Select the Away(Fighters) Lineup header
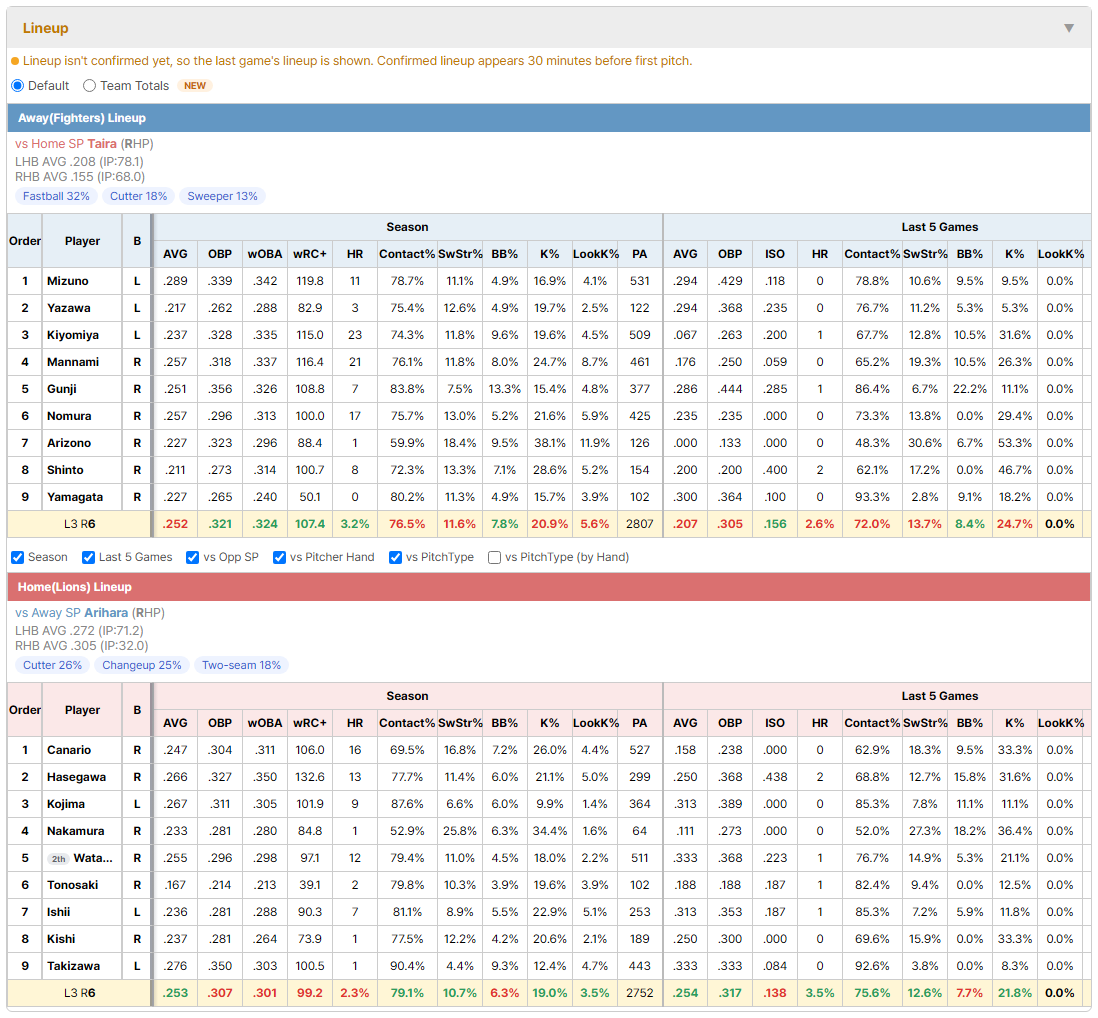This screenshot has height=1018, width=1098. [549, 118]
